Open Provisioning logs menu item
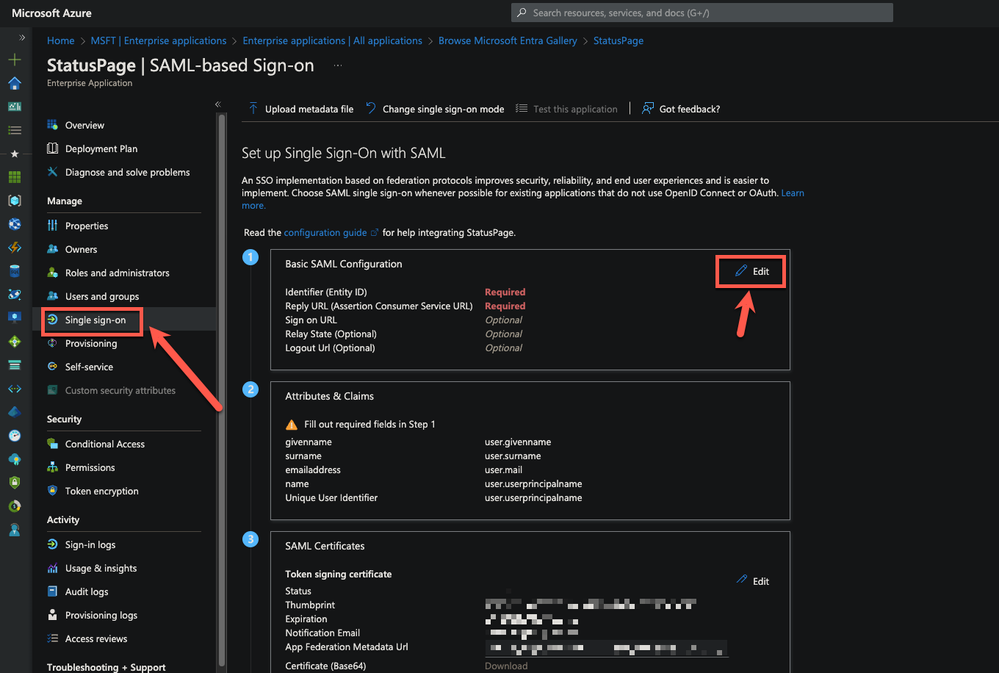 click(101, 615)
